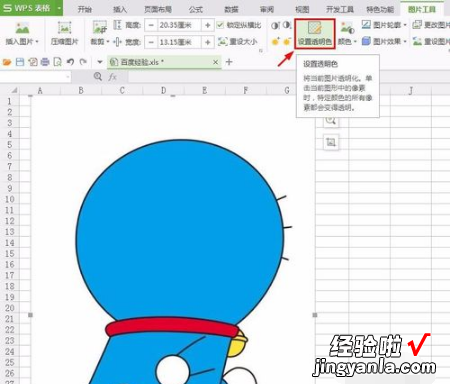Switch to the 页面布局 (Page Layout) tab

(x=158, y=9)
